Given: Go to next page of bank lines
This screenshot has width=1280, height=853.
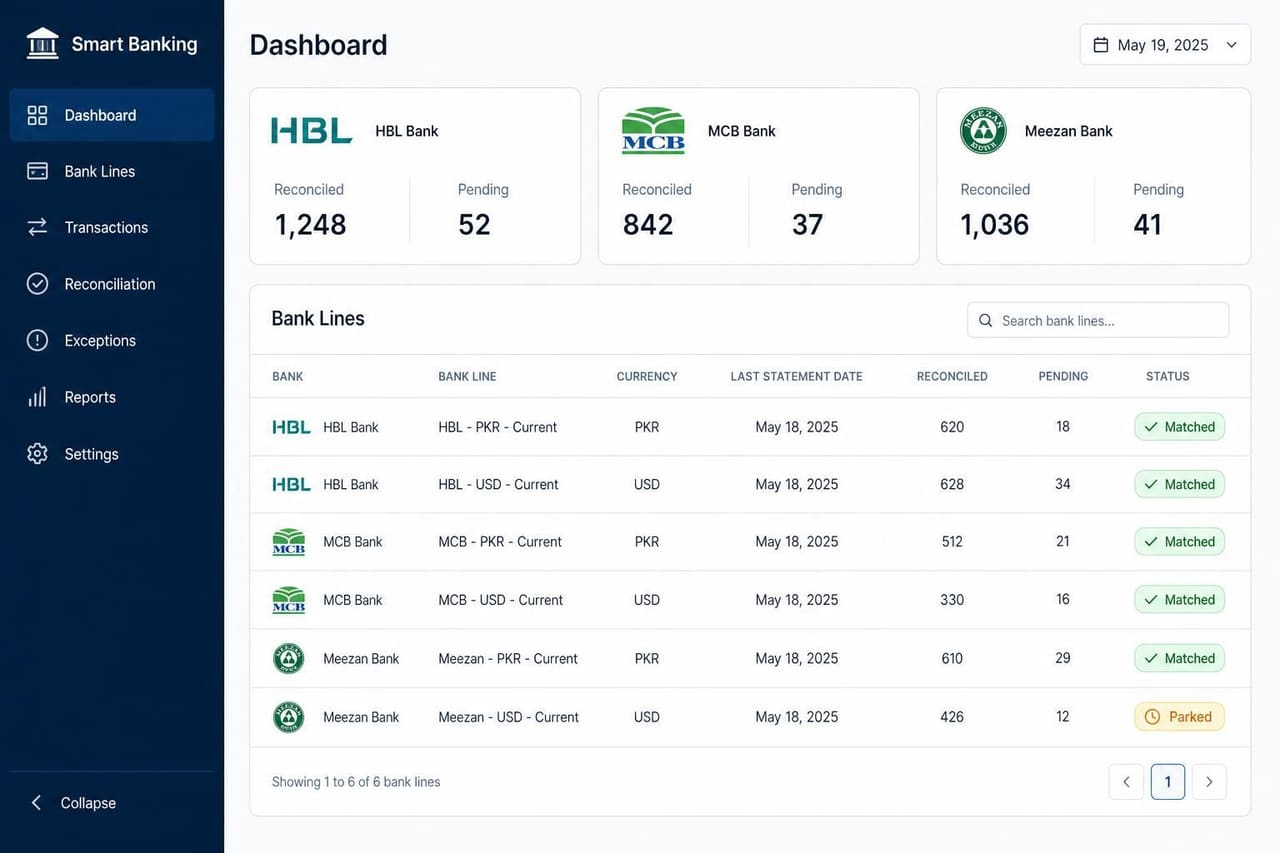Looking at the screenshot, I should tap(1209, 782).
